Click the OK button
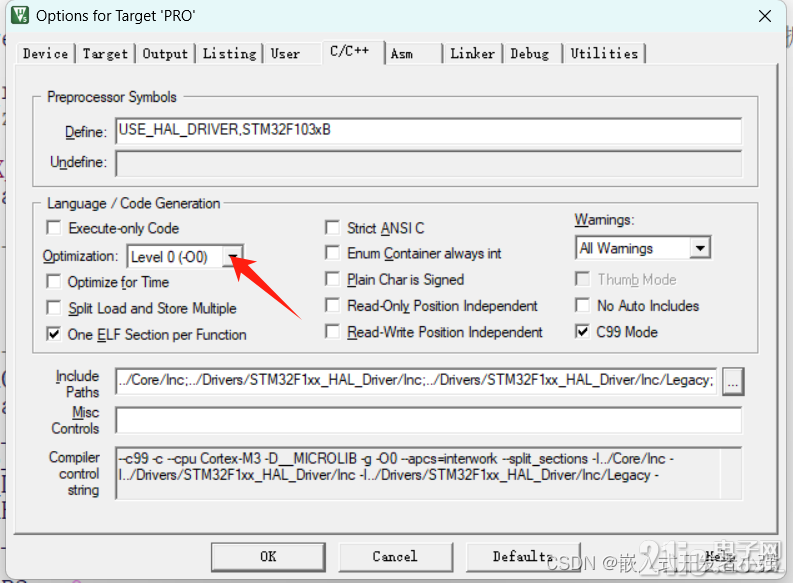 click(268, 557)
